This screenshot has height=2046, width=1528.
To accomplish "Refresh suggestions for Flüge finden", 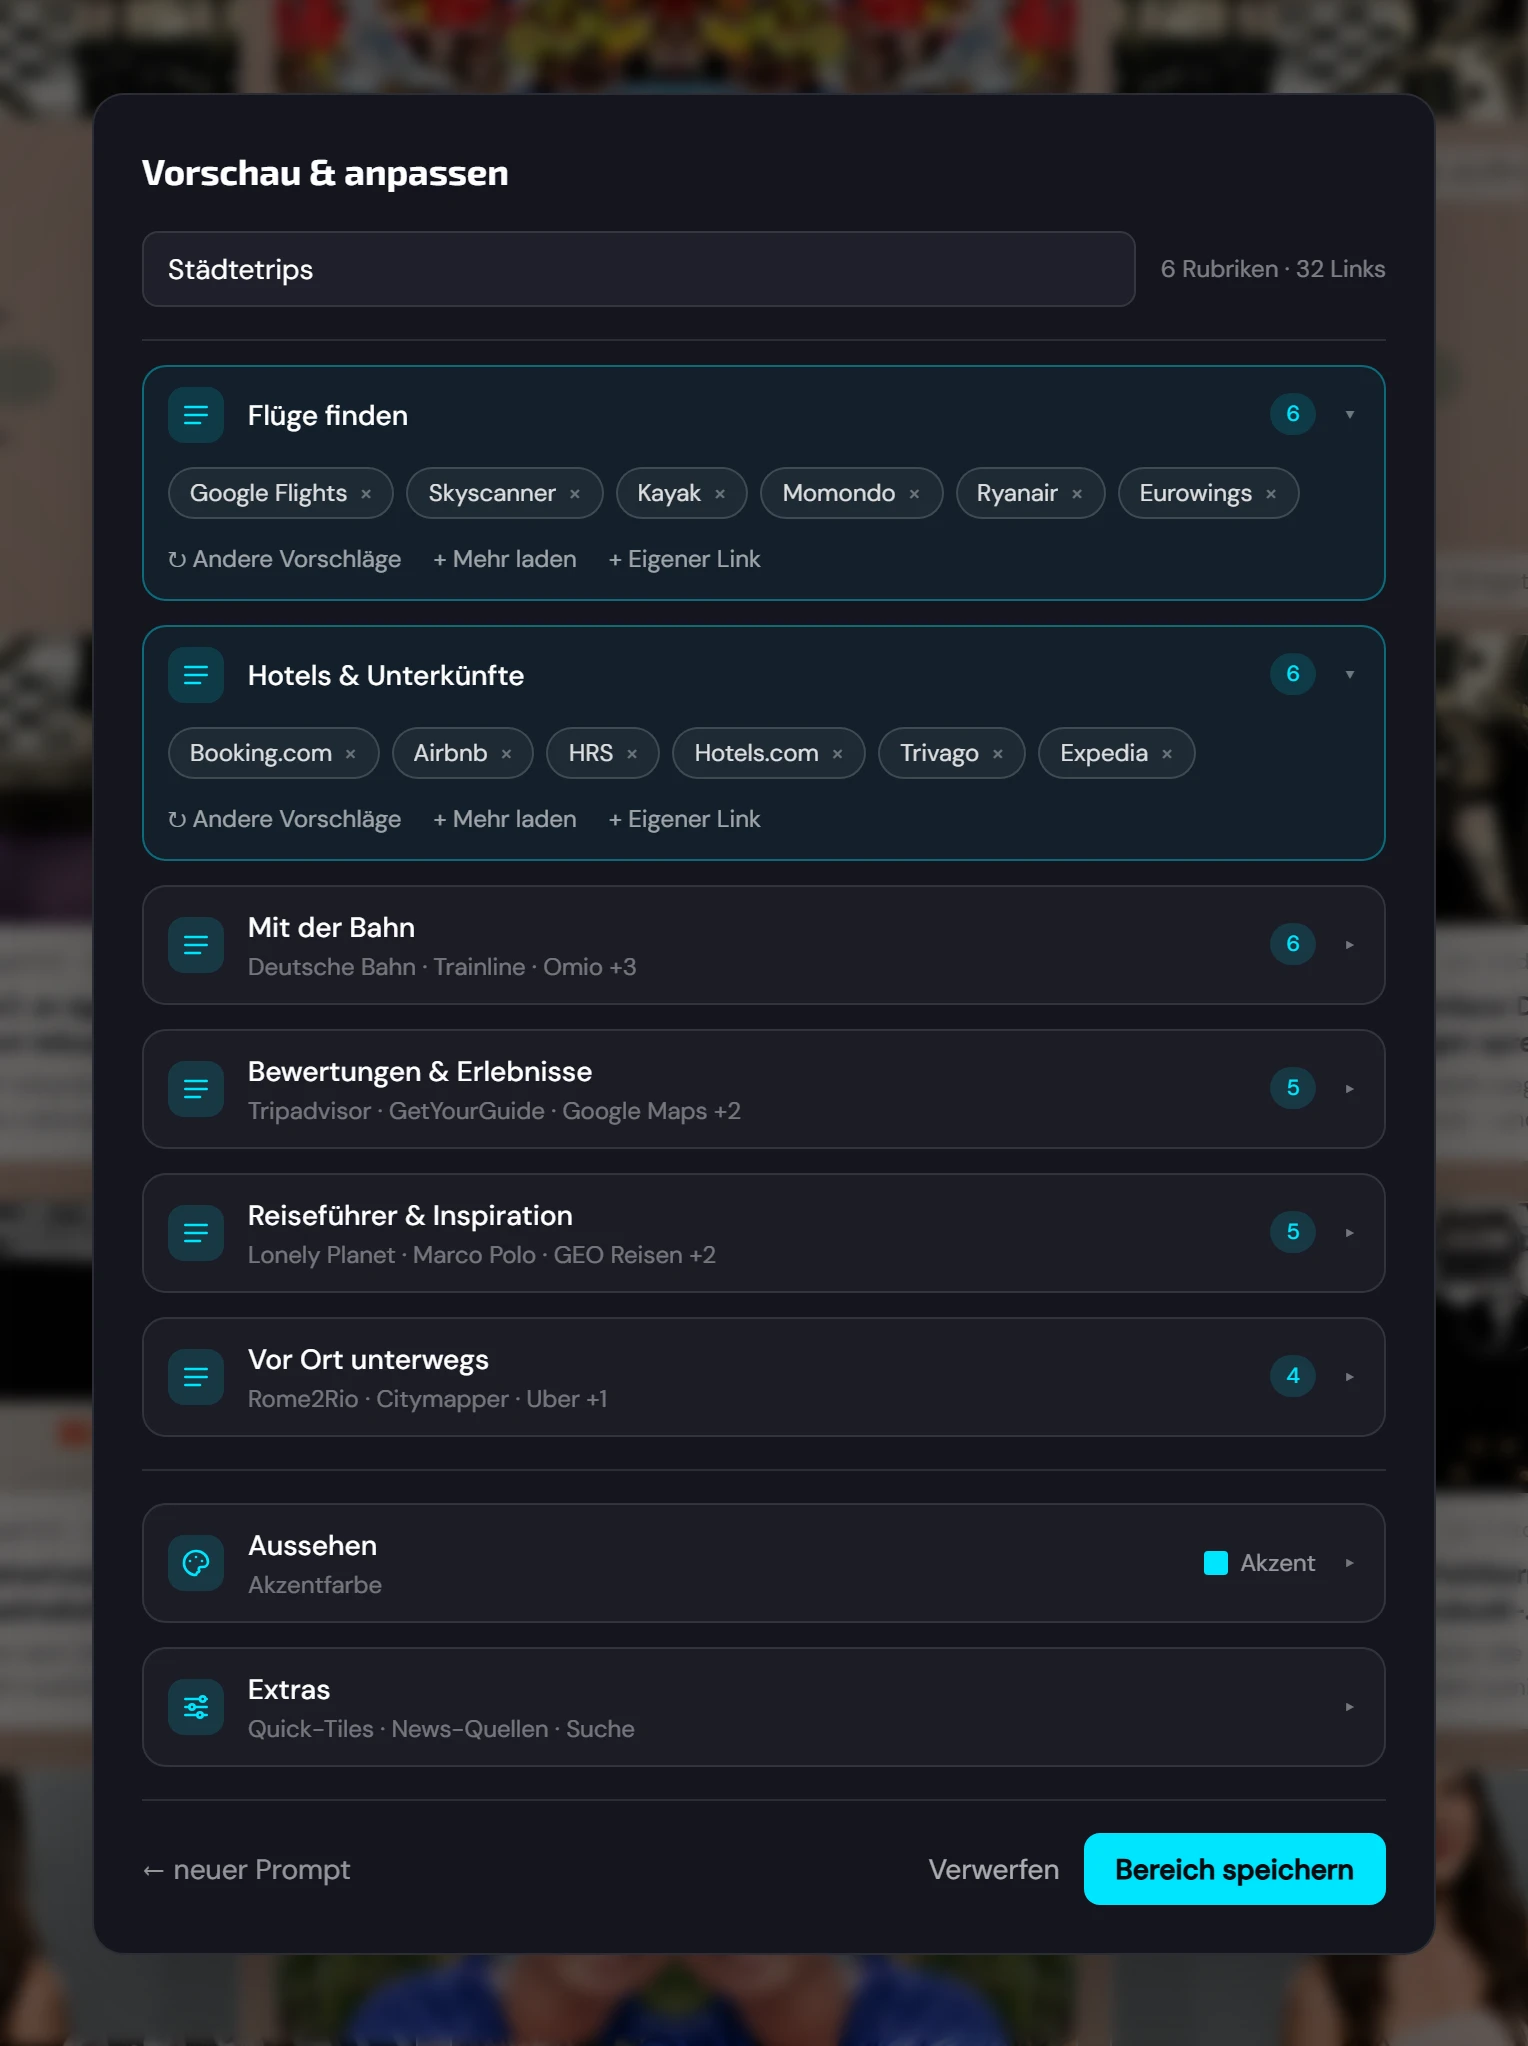I will [285, 559].
